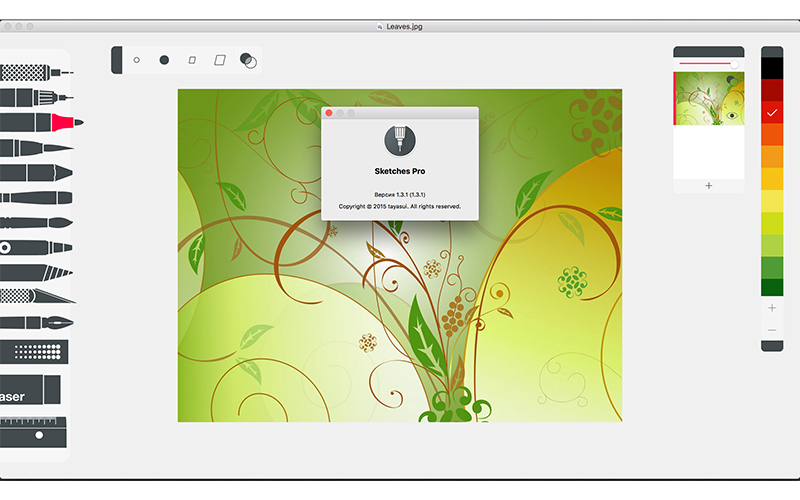Click the Leaves.jpg file icon in title bar
Viewport: 800px width, 500px height.
click(x=380, y=27)
